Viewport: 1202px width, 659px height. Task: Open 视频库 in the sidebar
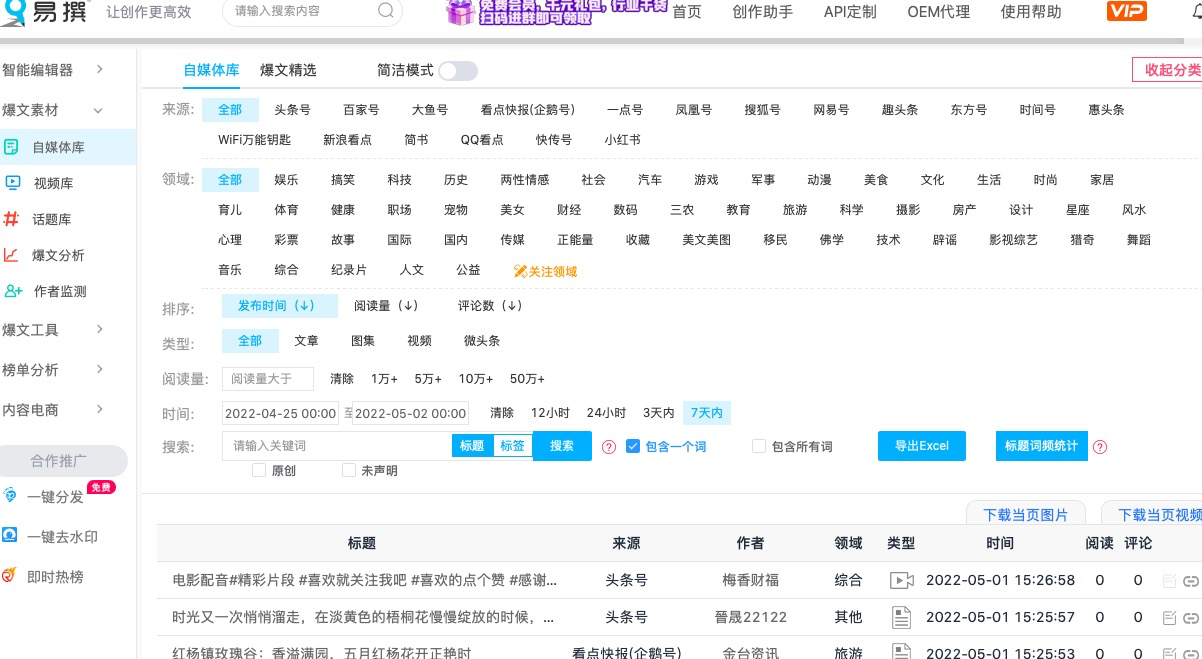point(53,183)
